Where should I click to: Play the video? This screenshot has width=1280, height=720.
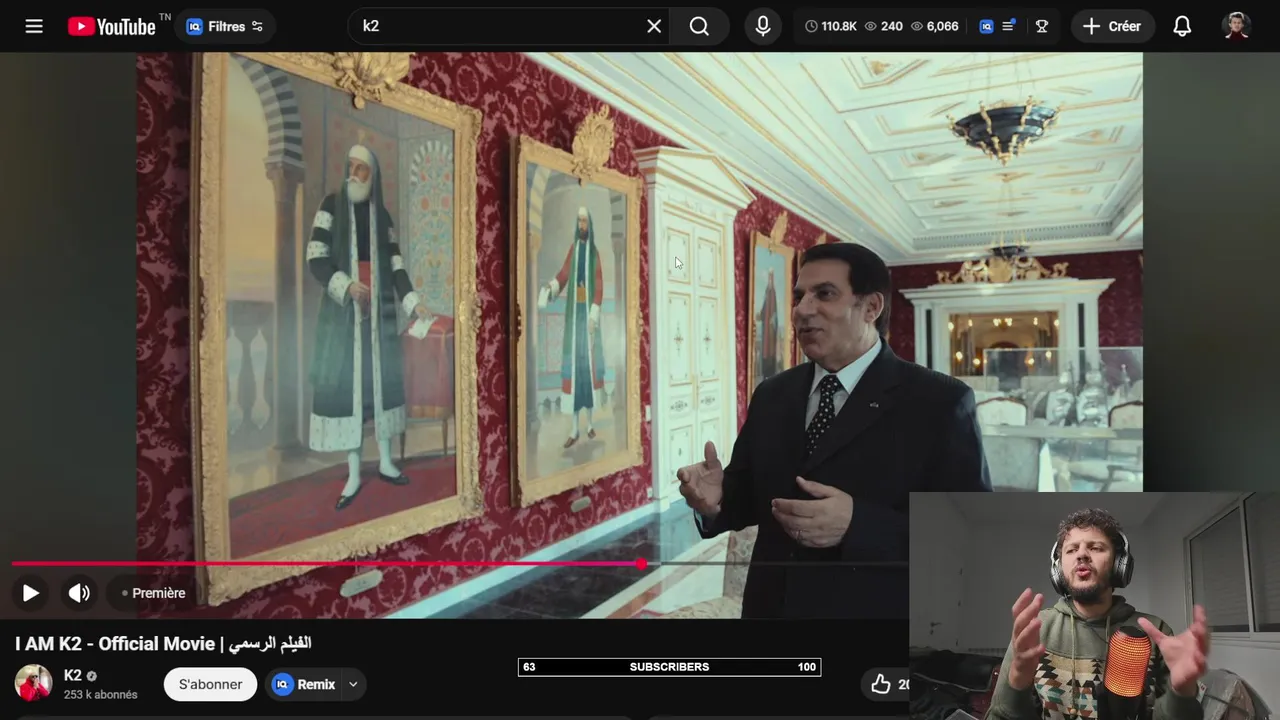(31, 593)
